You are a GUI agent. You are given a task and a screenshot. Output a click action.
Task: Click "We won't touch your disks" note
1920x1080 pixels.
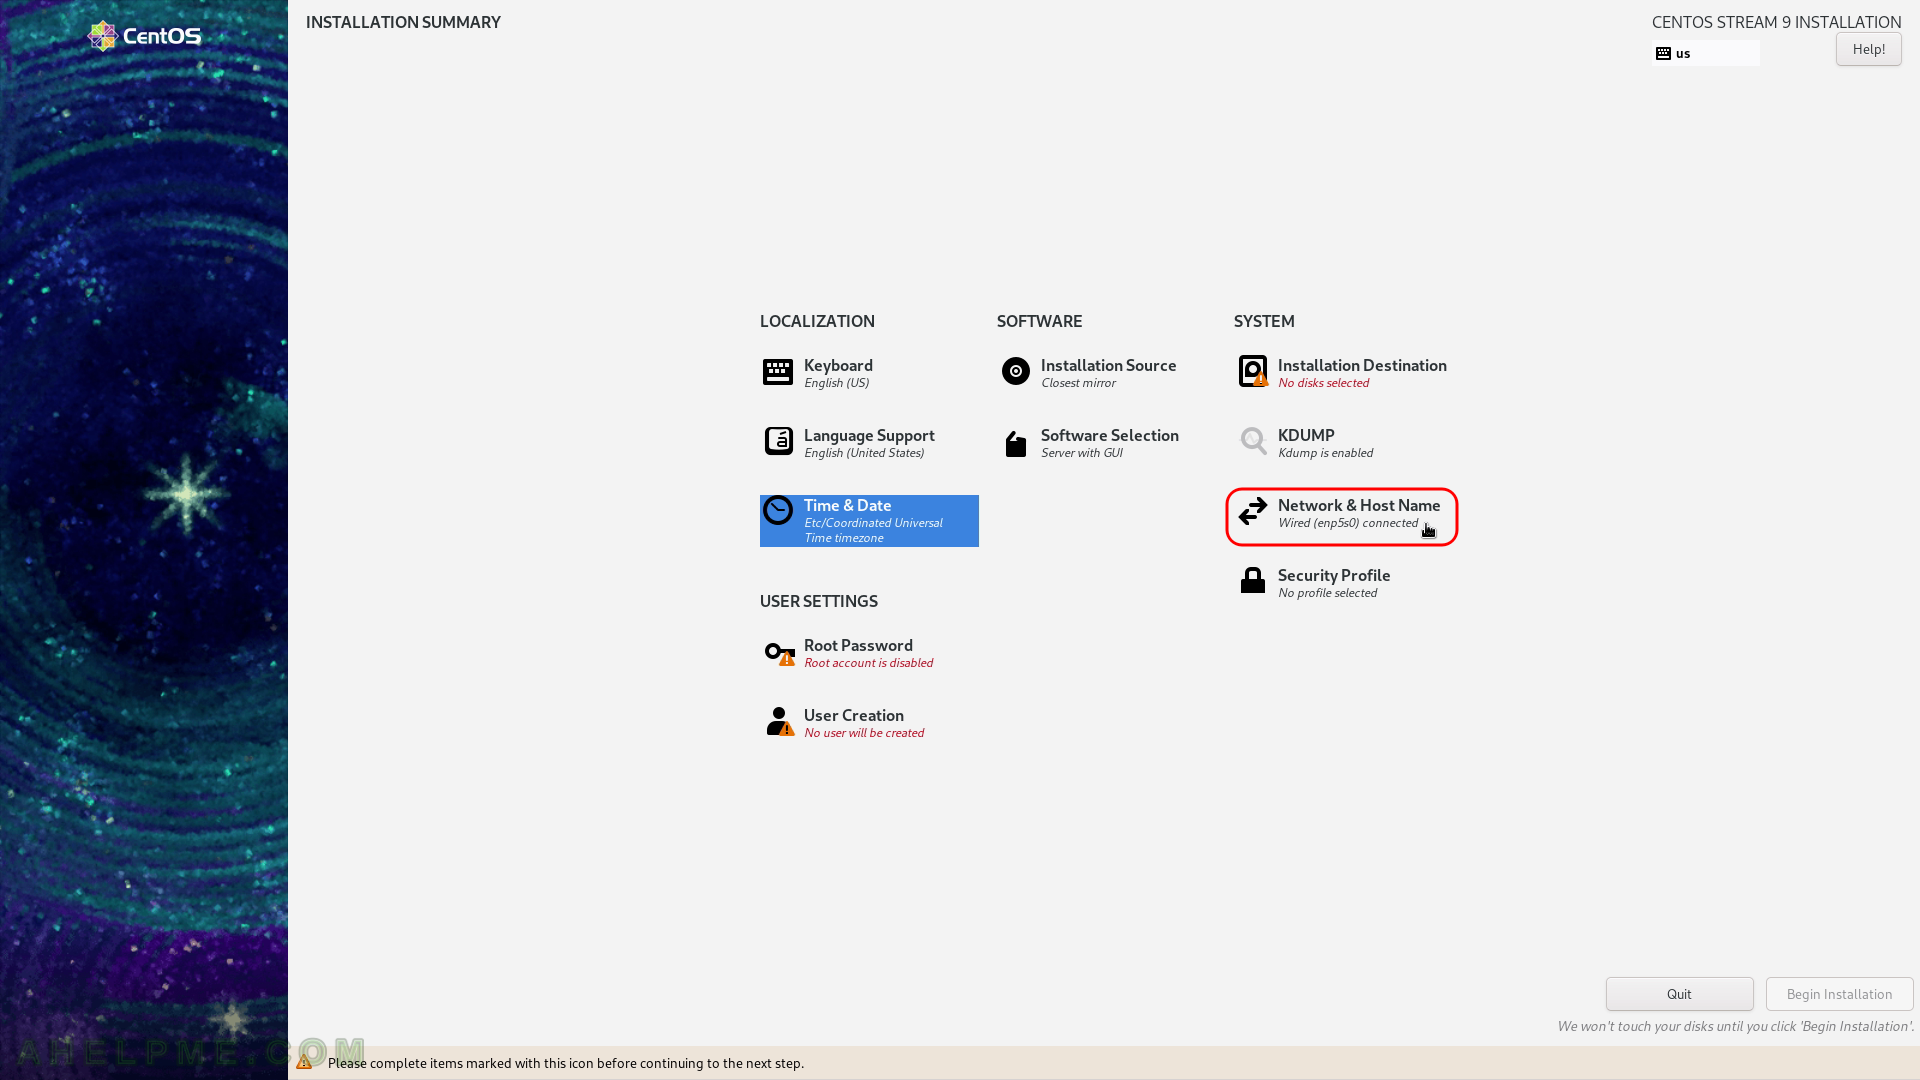(1735, 1026)
